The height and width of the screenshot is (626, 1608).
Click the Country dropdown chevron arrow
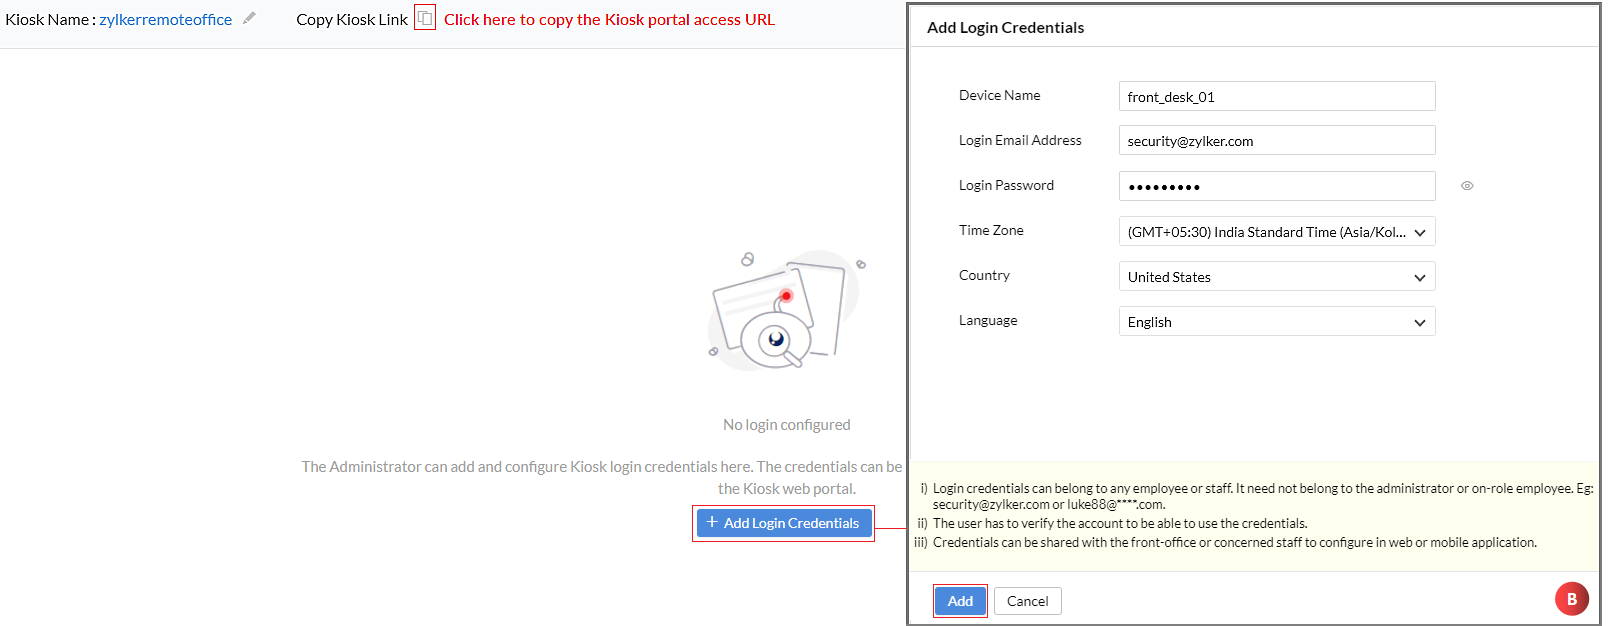[x=1420, y=278]
